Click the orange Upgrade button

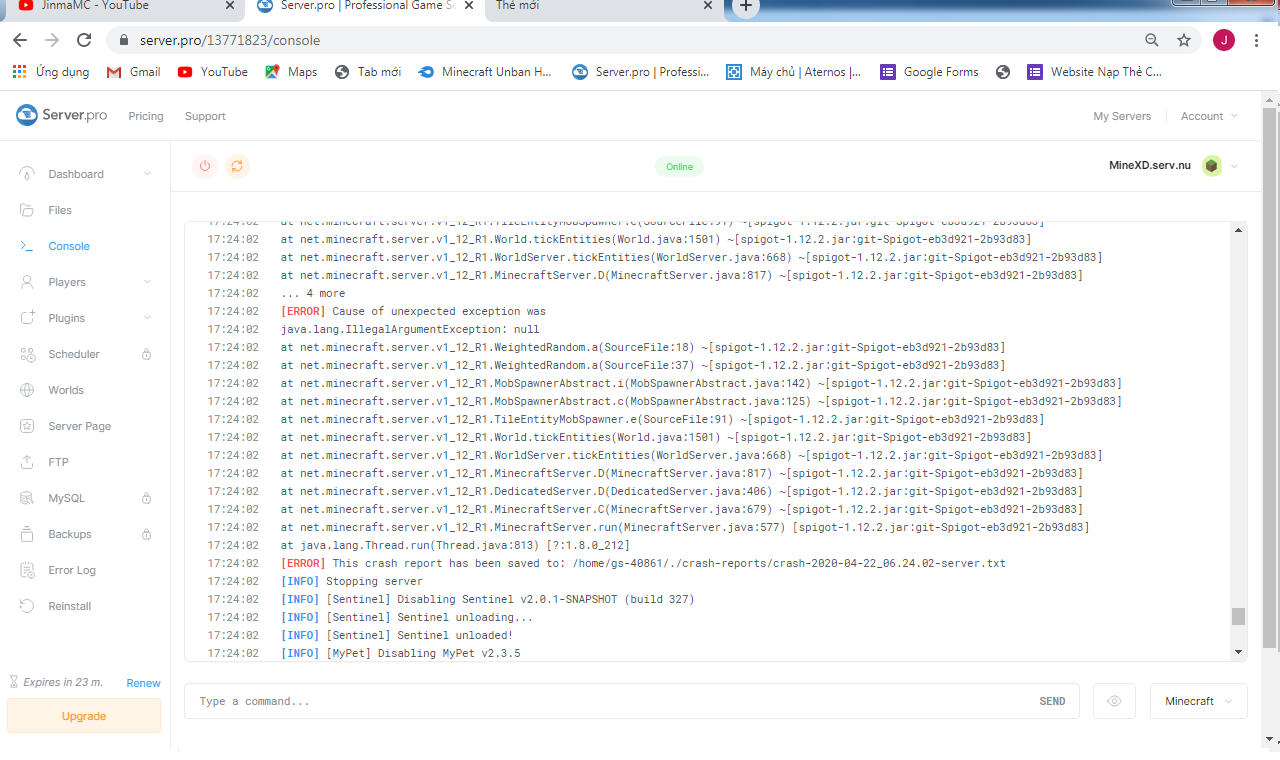click(84, 716)
